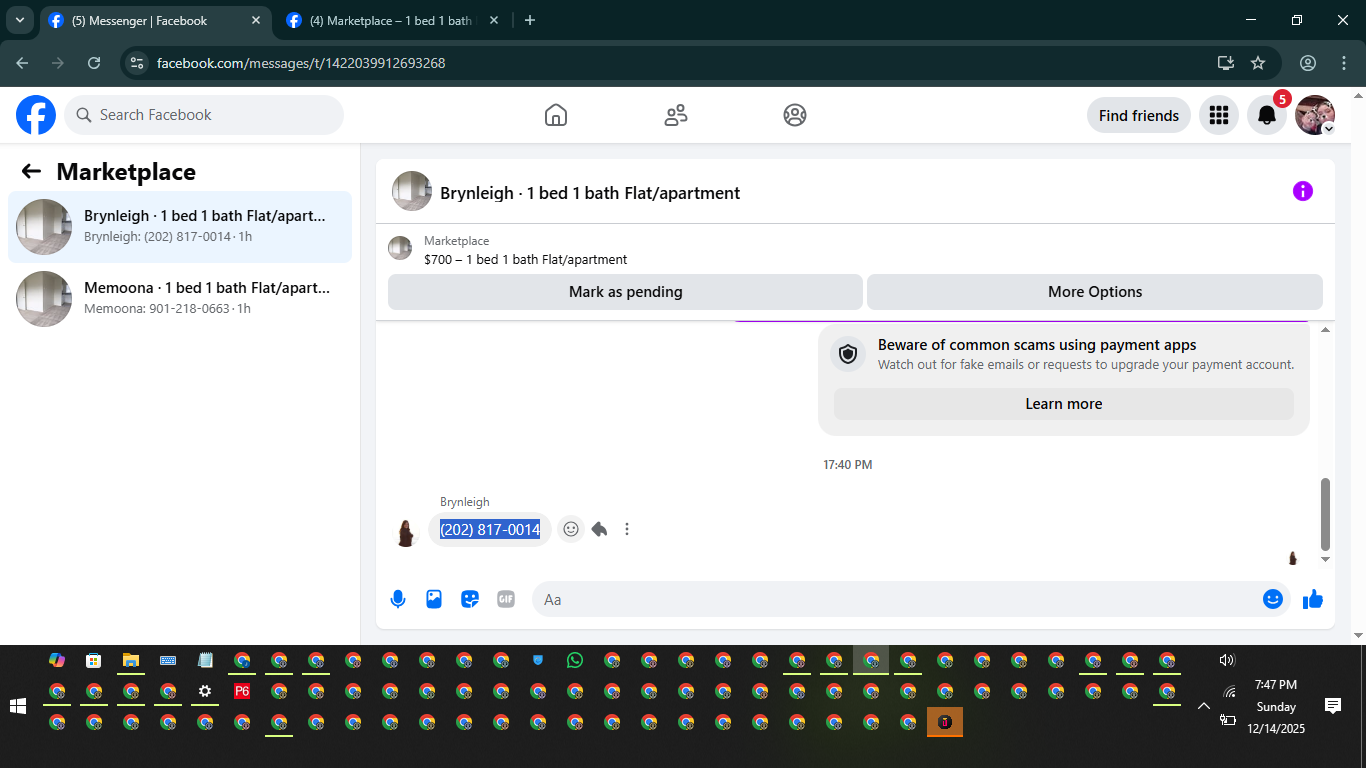This screenshot has height=768, width=1366.
Task: Click the install app icon in address bar
Action: coord(1226,63)
